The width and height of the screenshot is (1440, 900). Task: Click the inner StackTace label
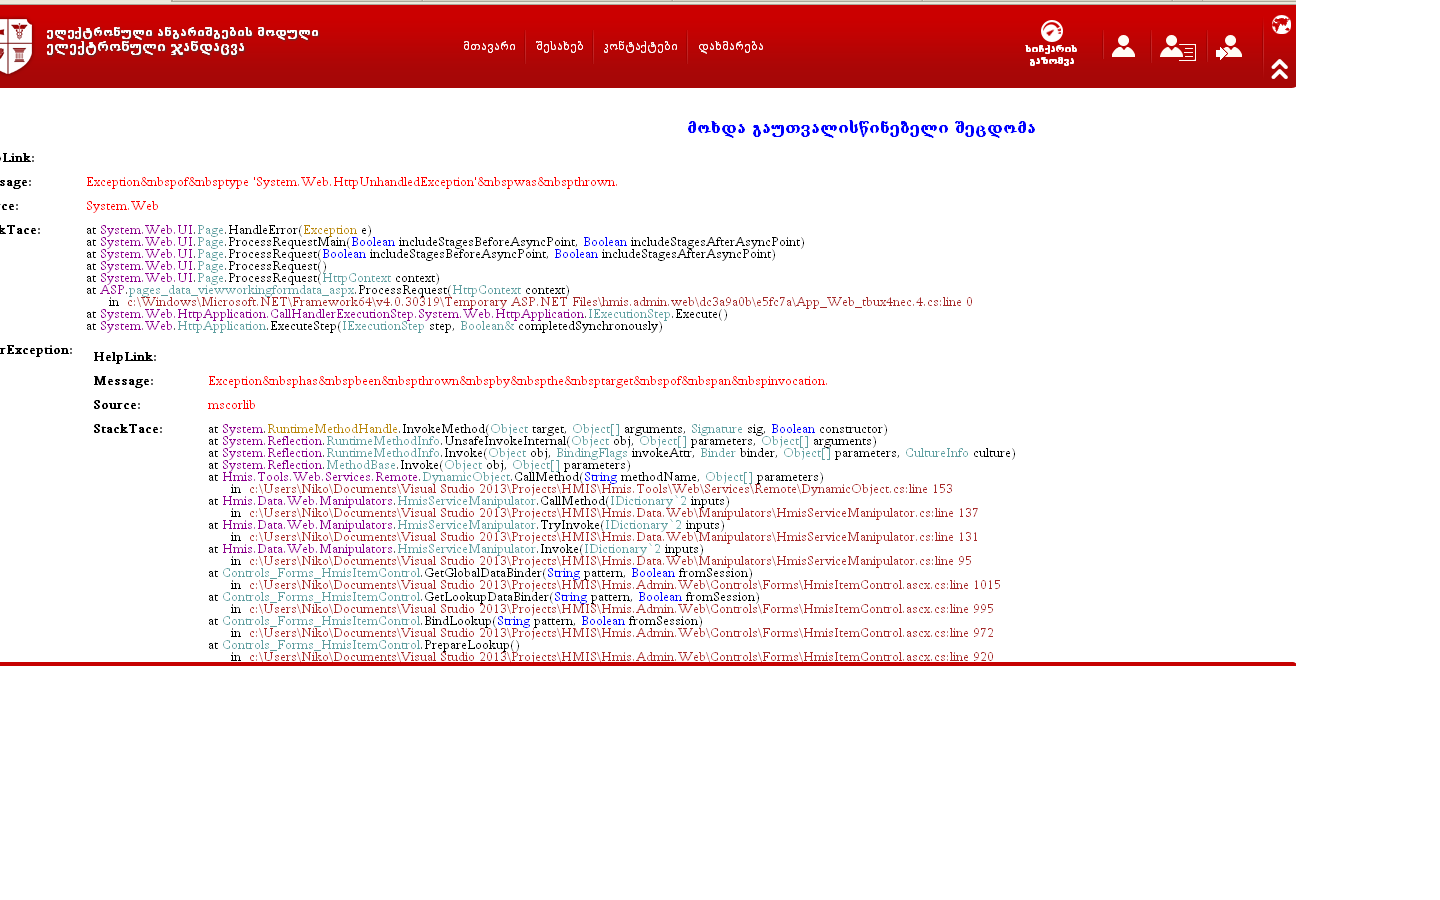tap(128, 429)
